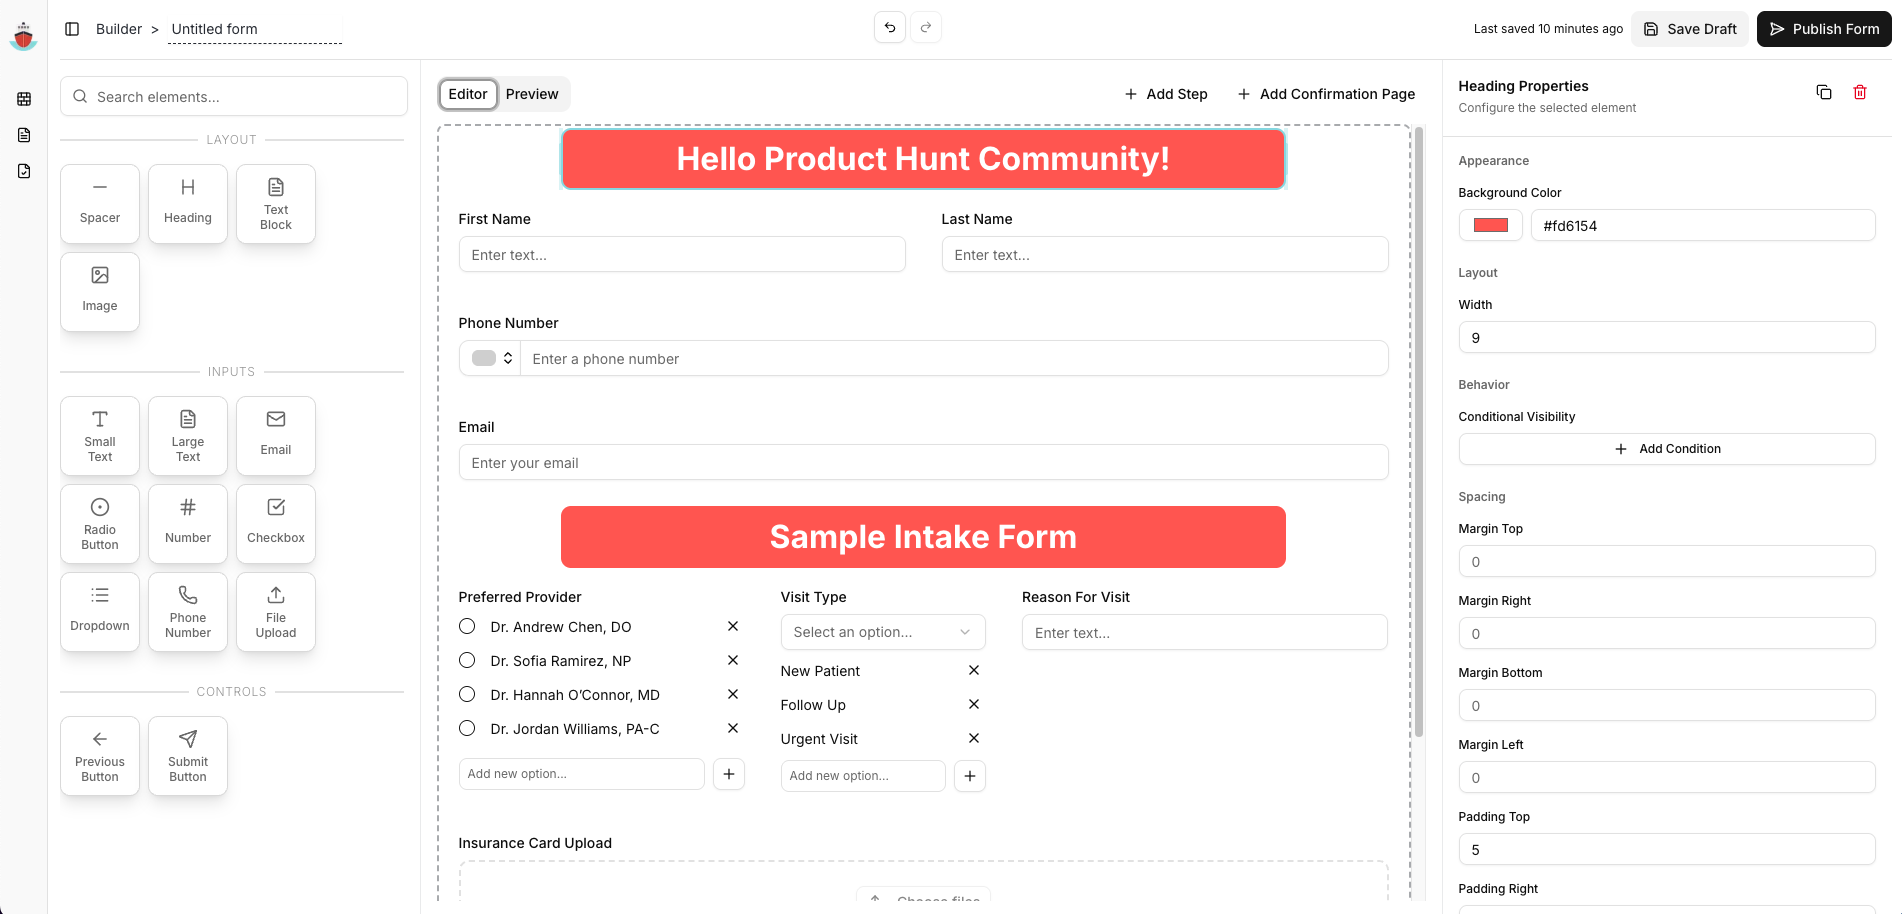Switch to the Preview tab
This screenshot has width=1902, height=914.
532,93
